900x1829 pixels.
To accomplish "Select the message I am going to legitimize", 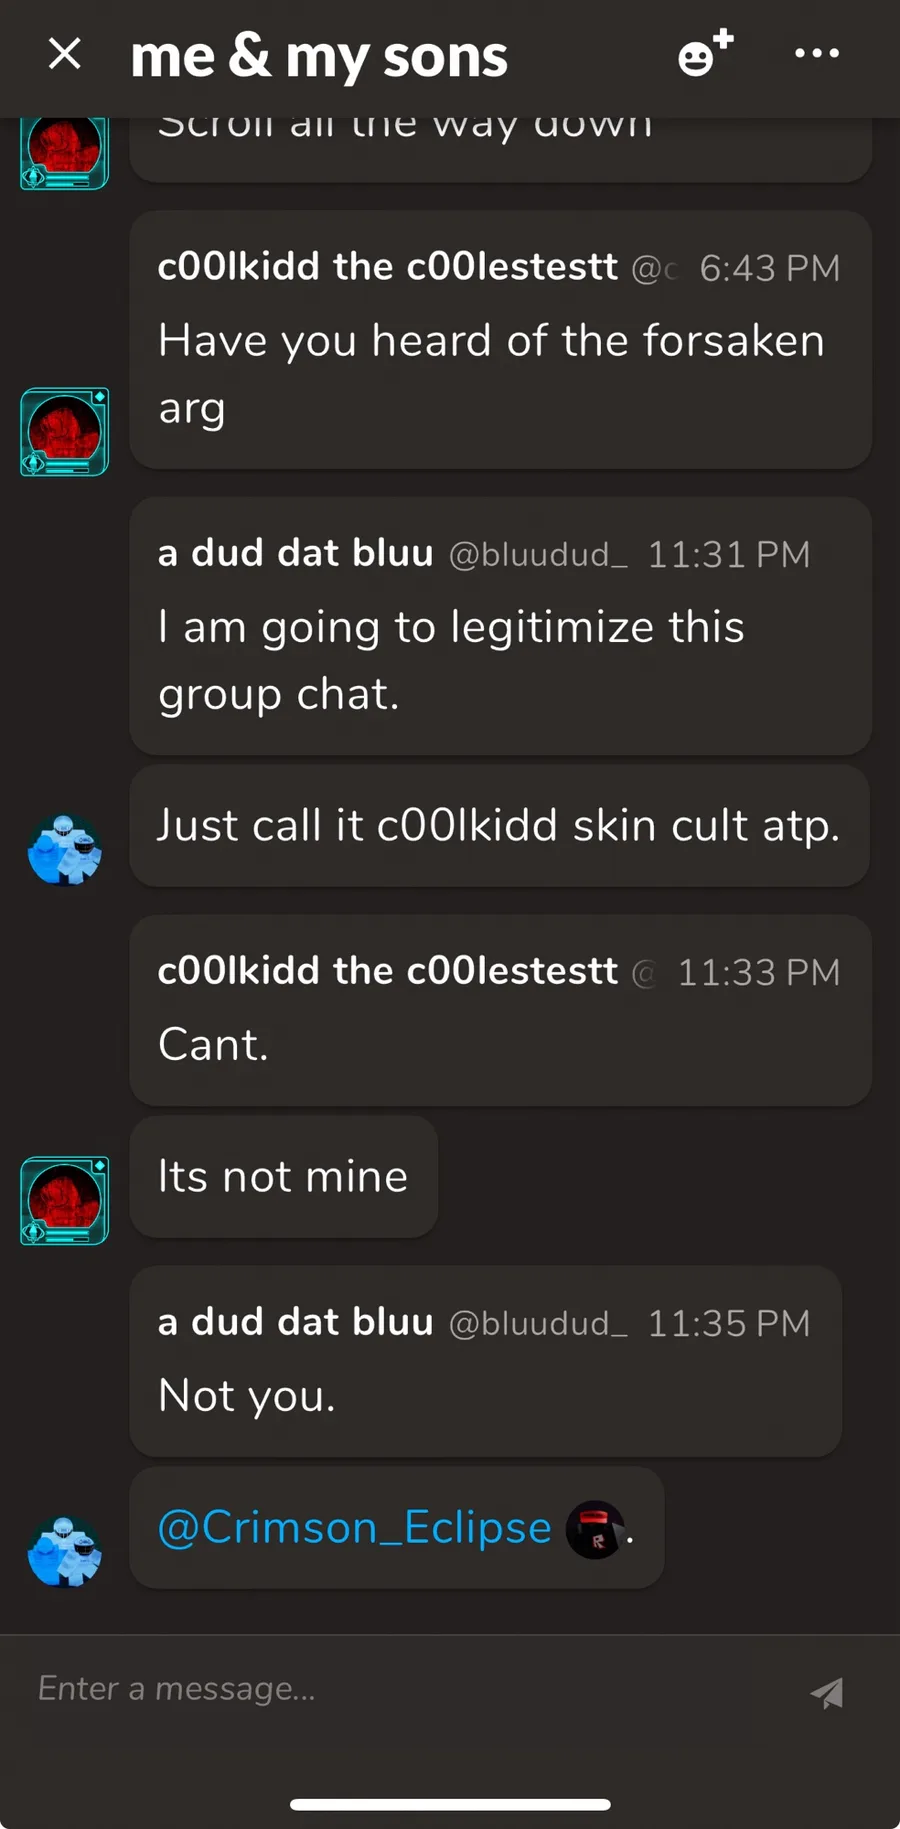I will click(500, 627).
